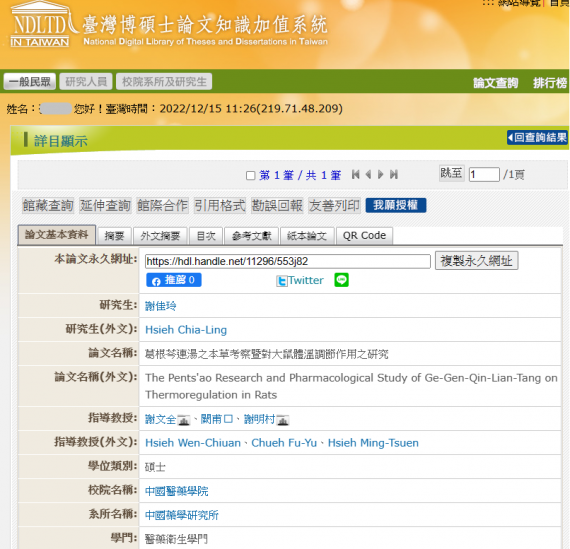Open the Hsieh Chia-Ling author link
570x549 pixels.
click(x=186, y=330)
